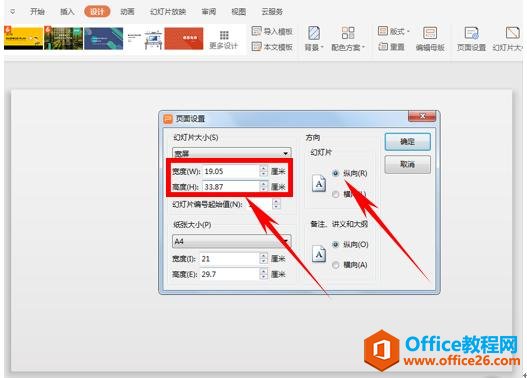Switch to the 插入 tab
Screen dimensions: 527x378
[67, 12]
